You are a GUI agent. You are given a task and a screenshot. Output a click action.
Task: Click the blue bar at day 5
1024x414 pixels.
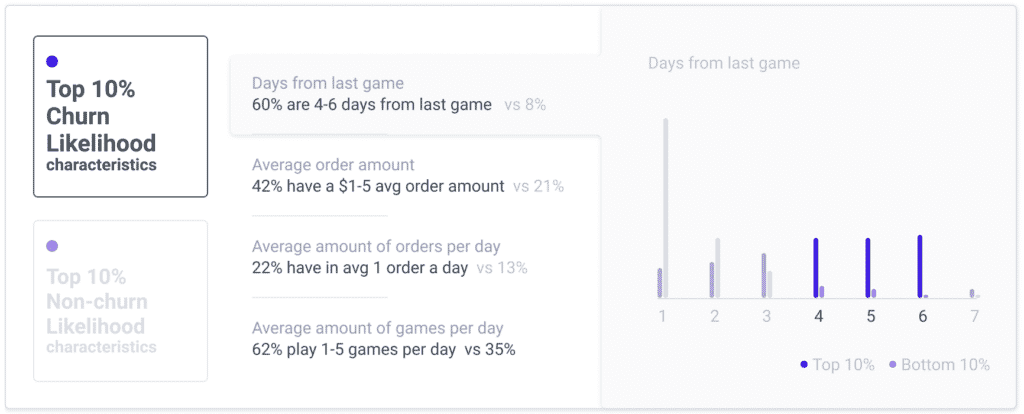868,268
